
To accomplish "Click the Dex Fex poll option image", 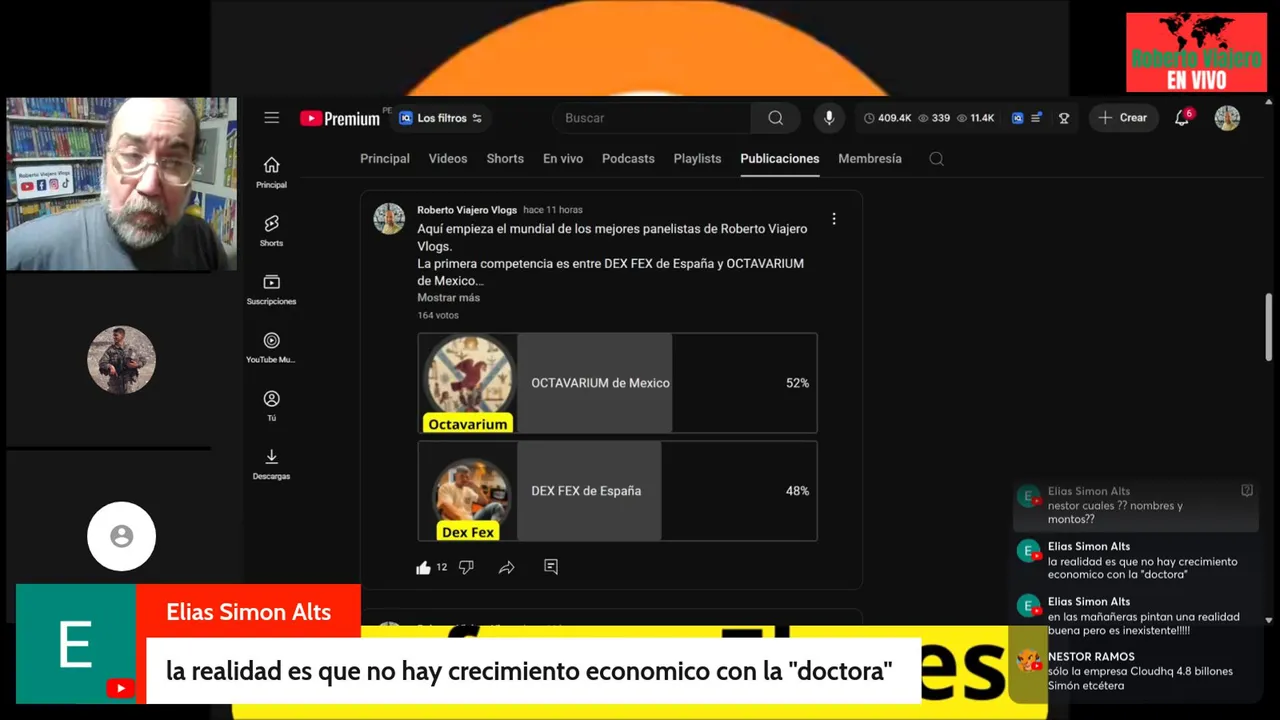I will pyautogui.click(x=468, y=491).
